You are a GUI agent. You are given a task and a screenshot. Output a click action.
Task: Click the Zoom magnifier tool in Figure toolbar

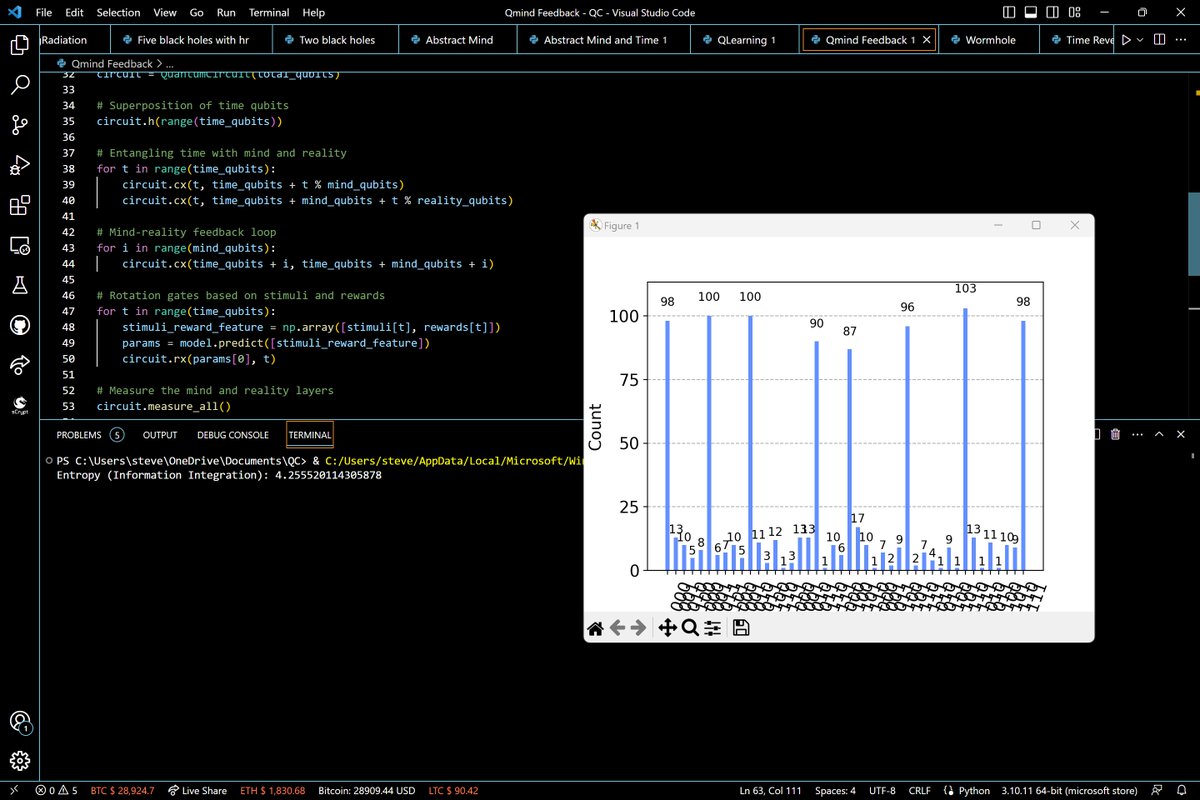click(689, 628)
